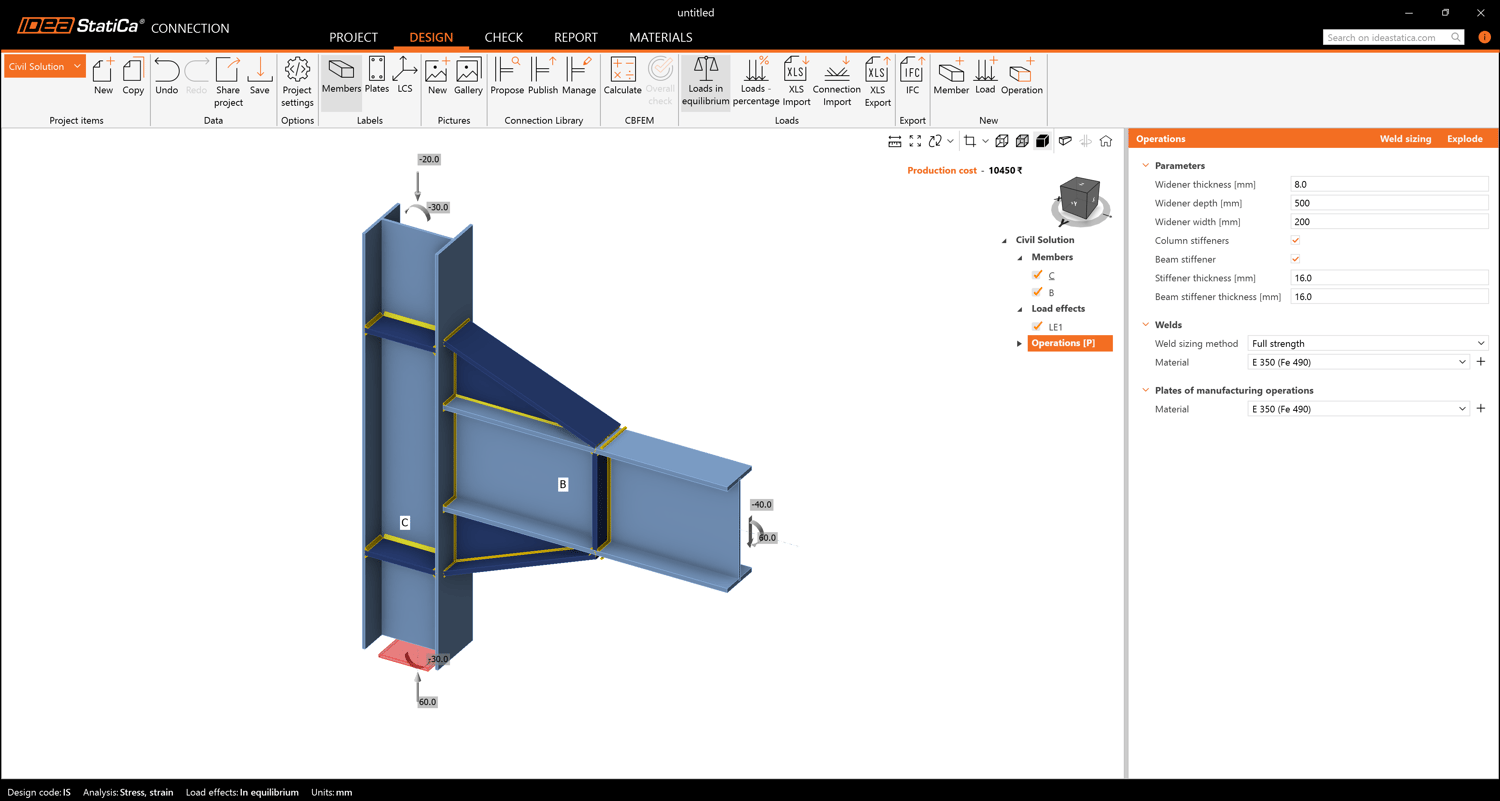Click the Widener thickness input field

[1388, 184]
